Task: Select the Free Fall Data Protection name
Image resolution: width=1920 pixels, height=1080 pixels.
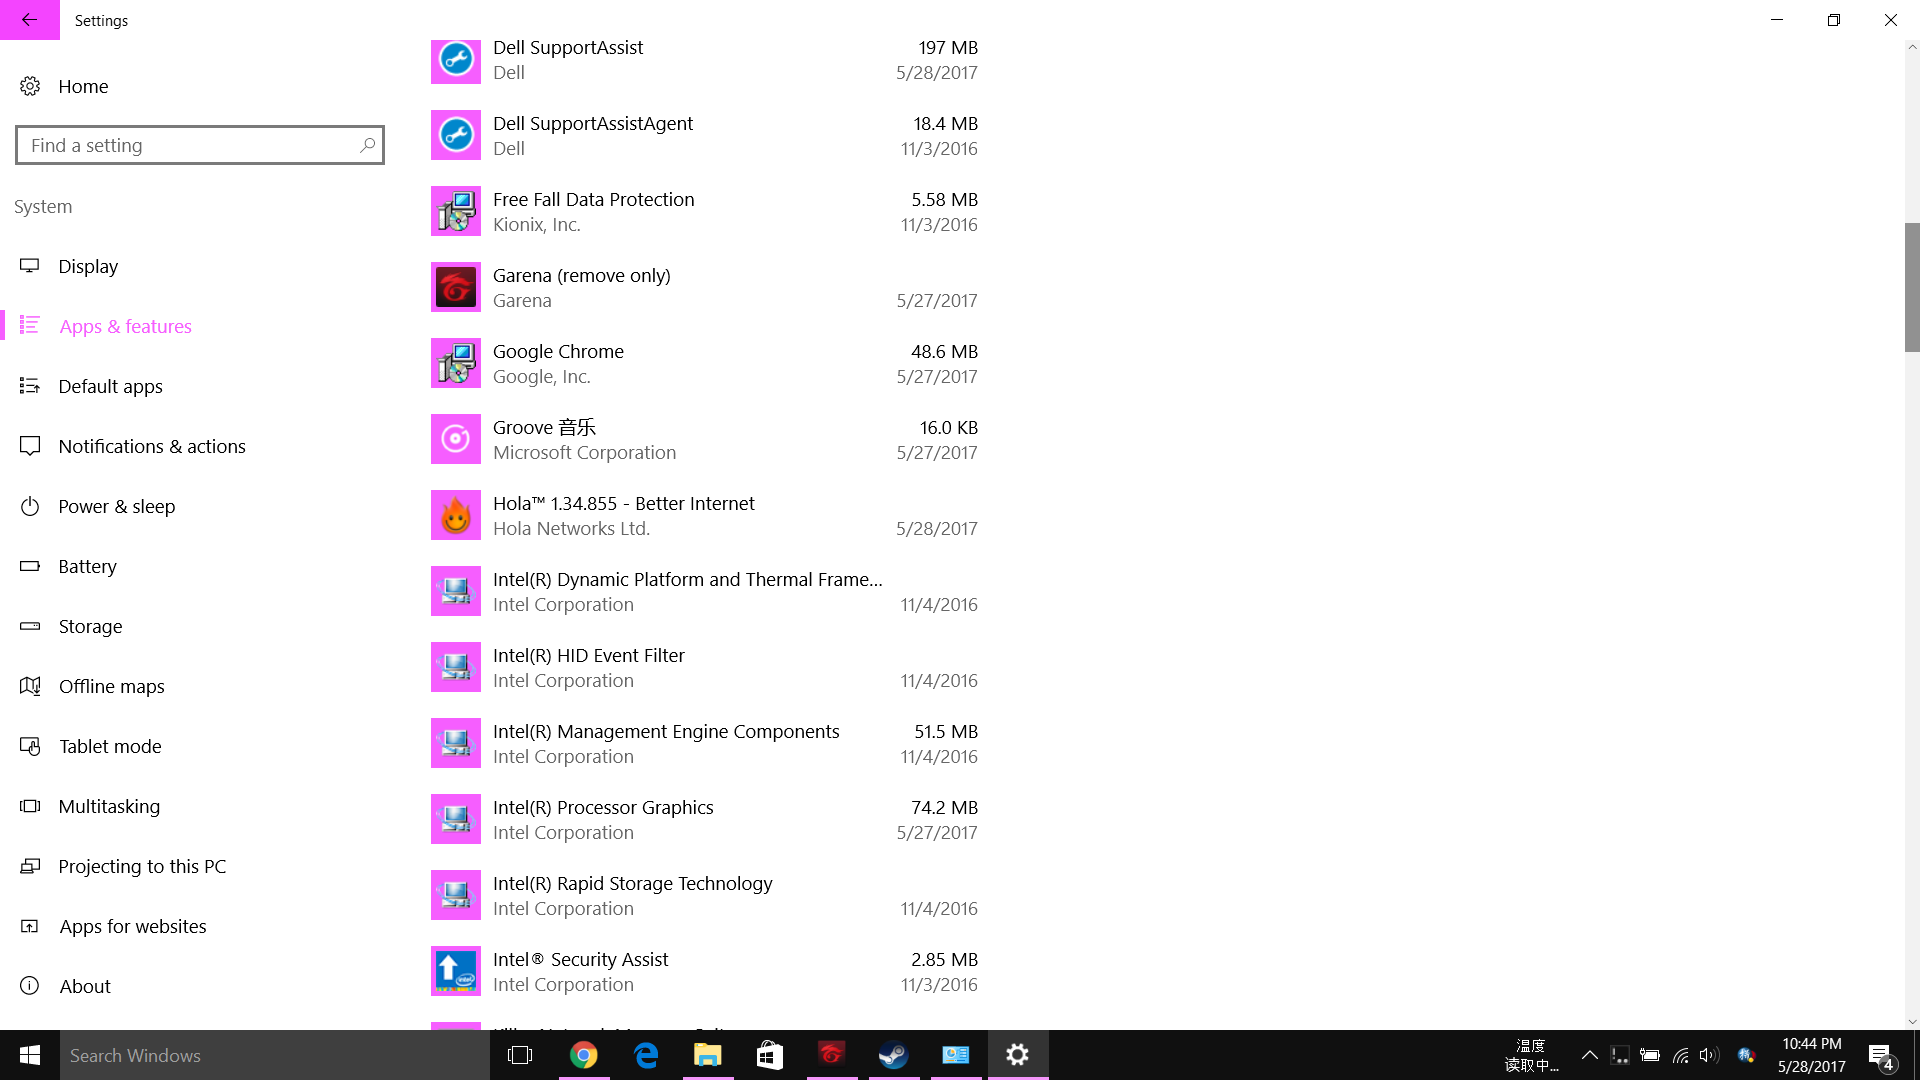Action: coord(593,199)
